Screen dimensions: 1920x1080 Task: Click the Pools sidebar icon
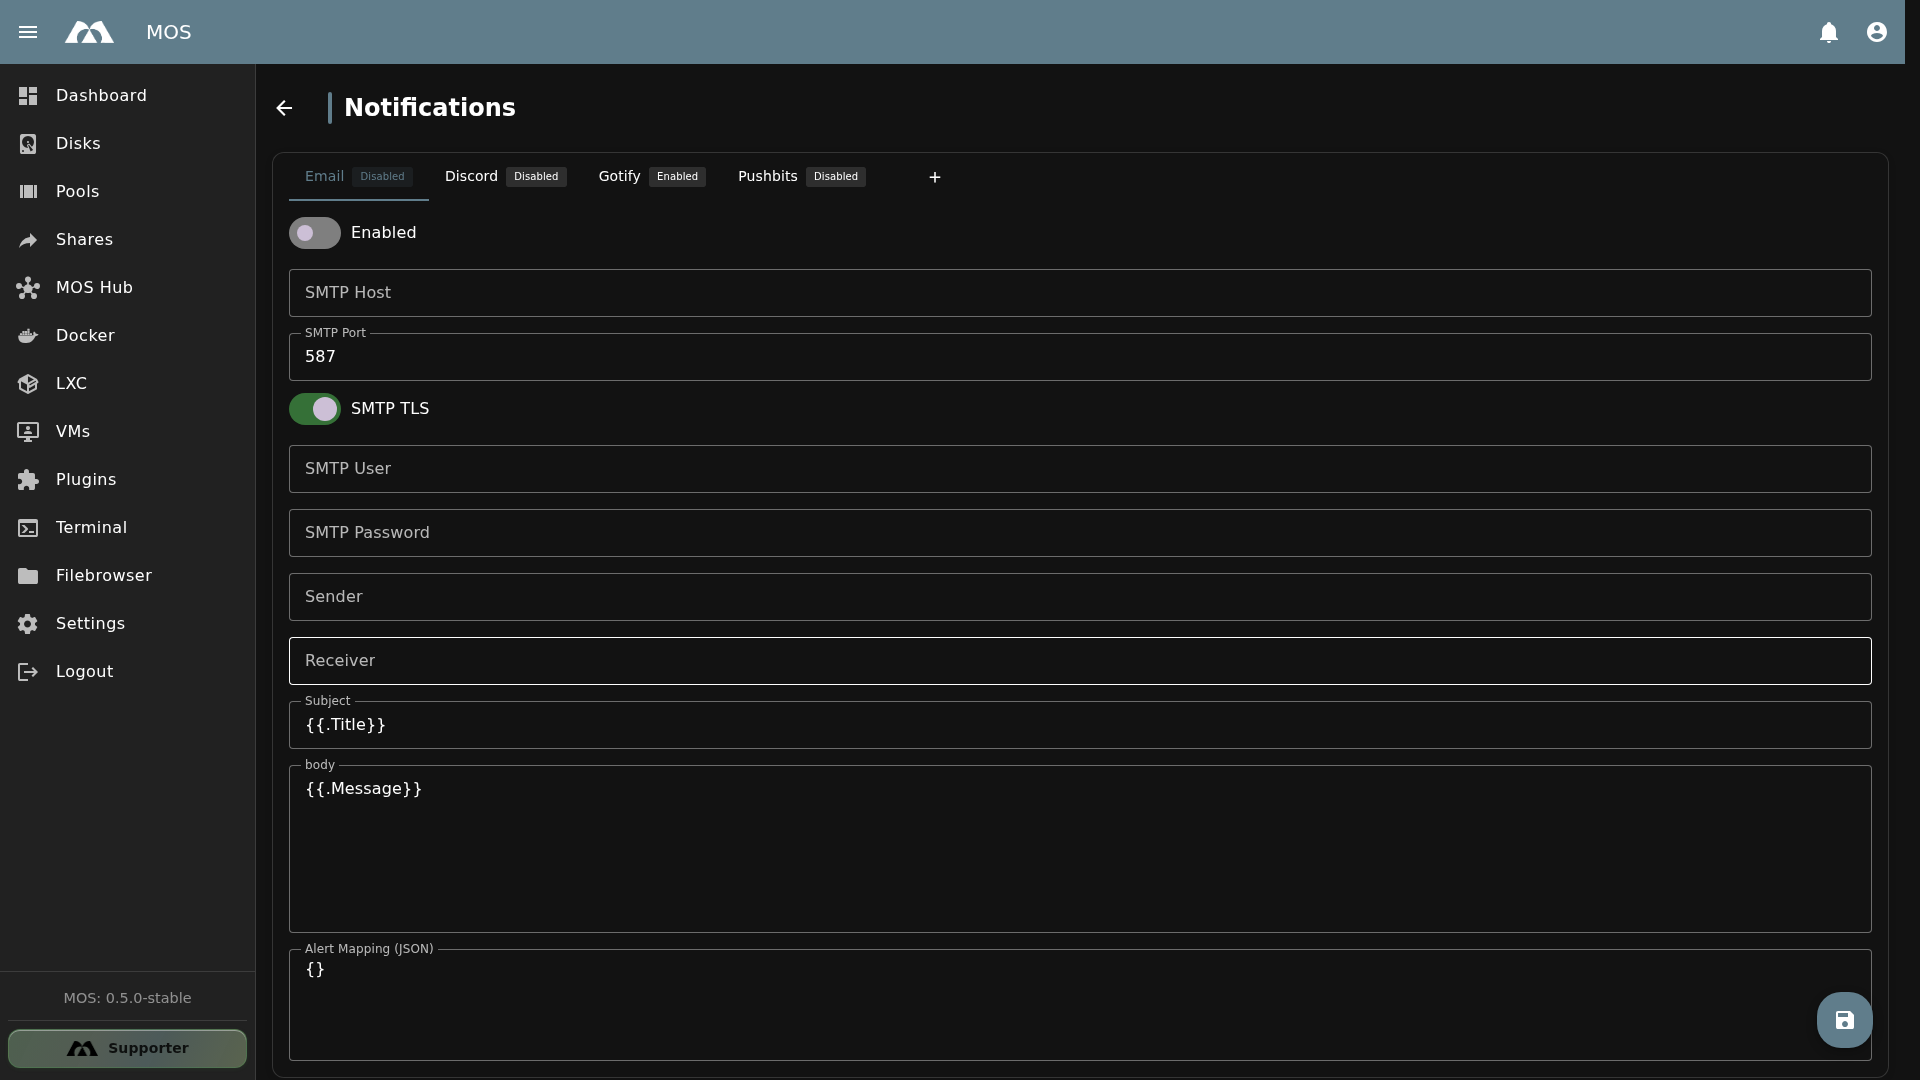point(28,192)
